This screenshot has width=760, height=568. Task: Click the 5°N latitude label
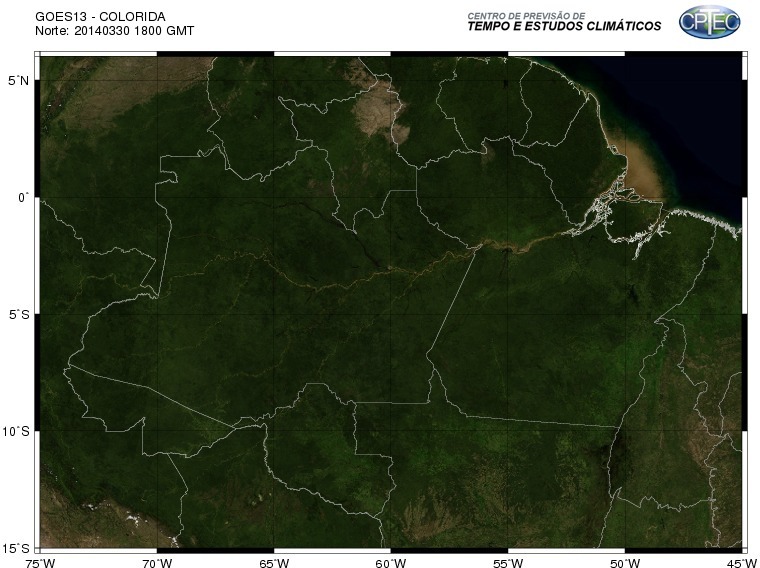[x=18, y=80]
